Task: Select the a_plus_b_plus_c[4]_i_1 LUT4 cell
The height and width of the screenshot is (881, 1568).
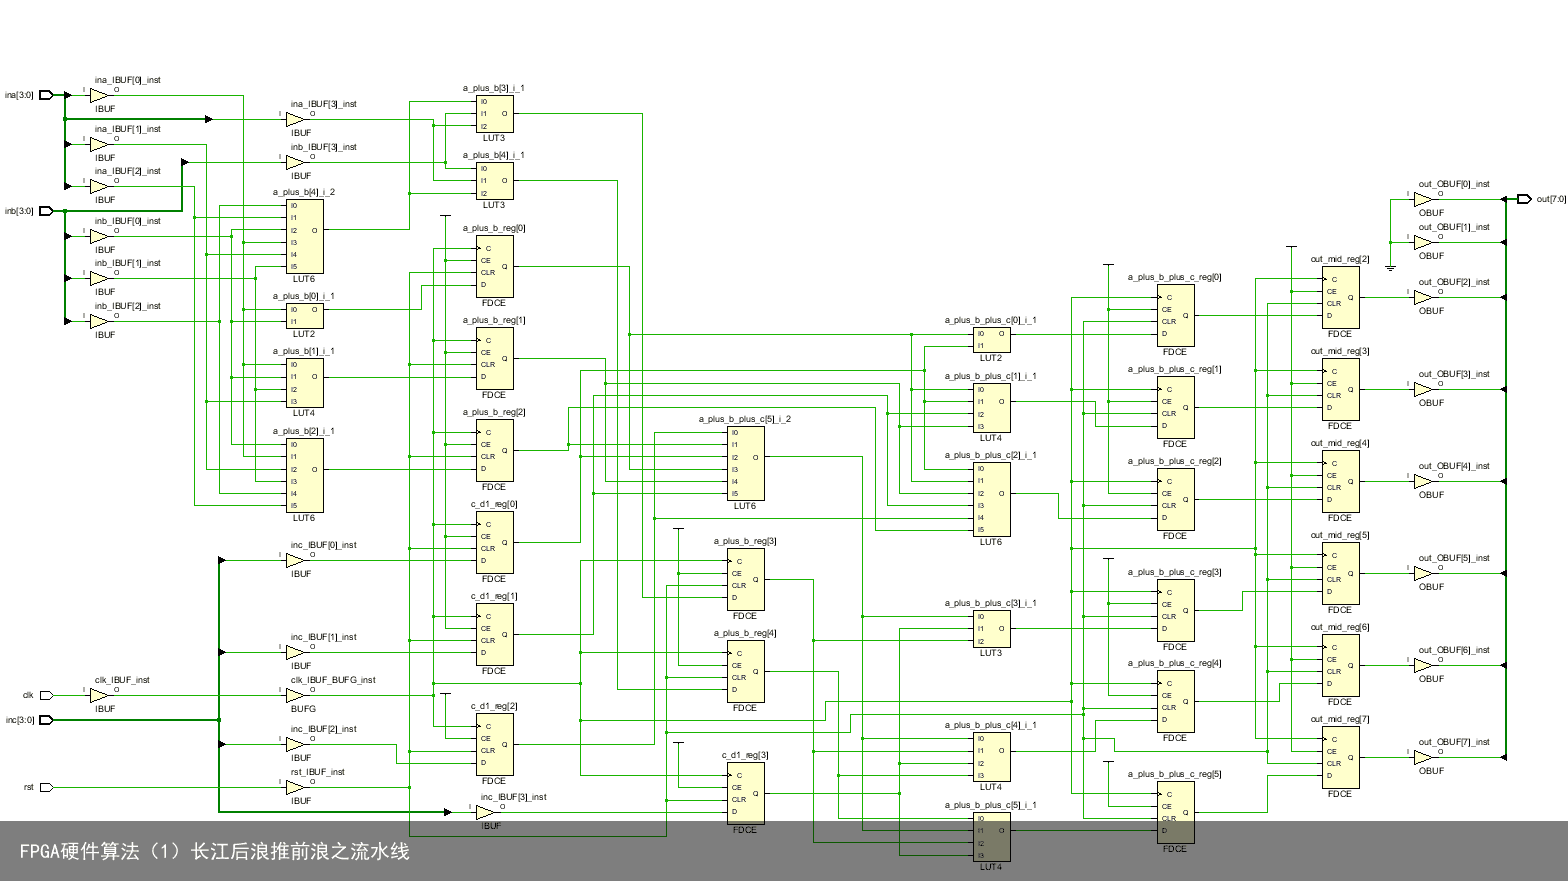Action: (x=991, y=757)
